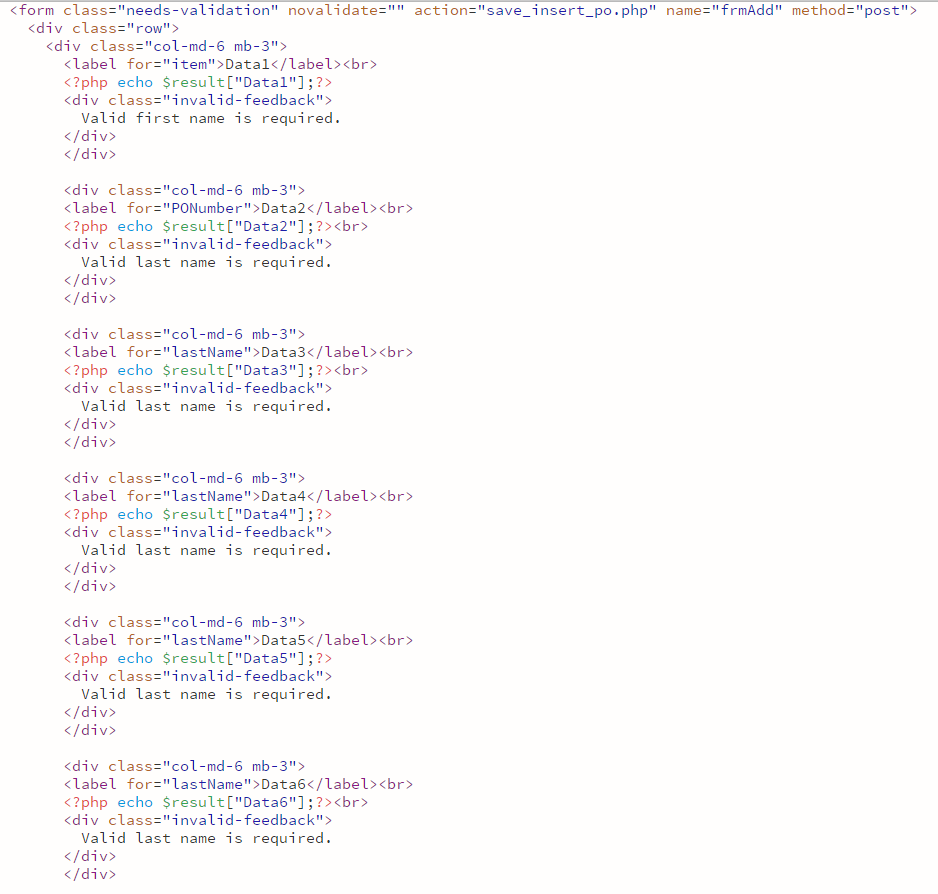Click the php echo $result["Data6"] line
This screenshot has height=894, width=938.
click(216, 802)
